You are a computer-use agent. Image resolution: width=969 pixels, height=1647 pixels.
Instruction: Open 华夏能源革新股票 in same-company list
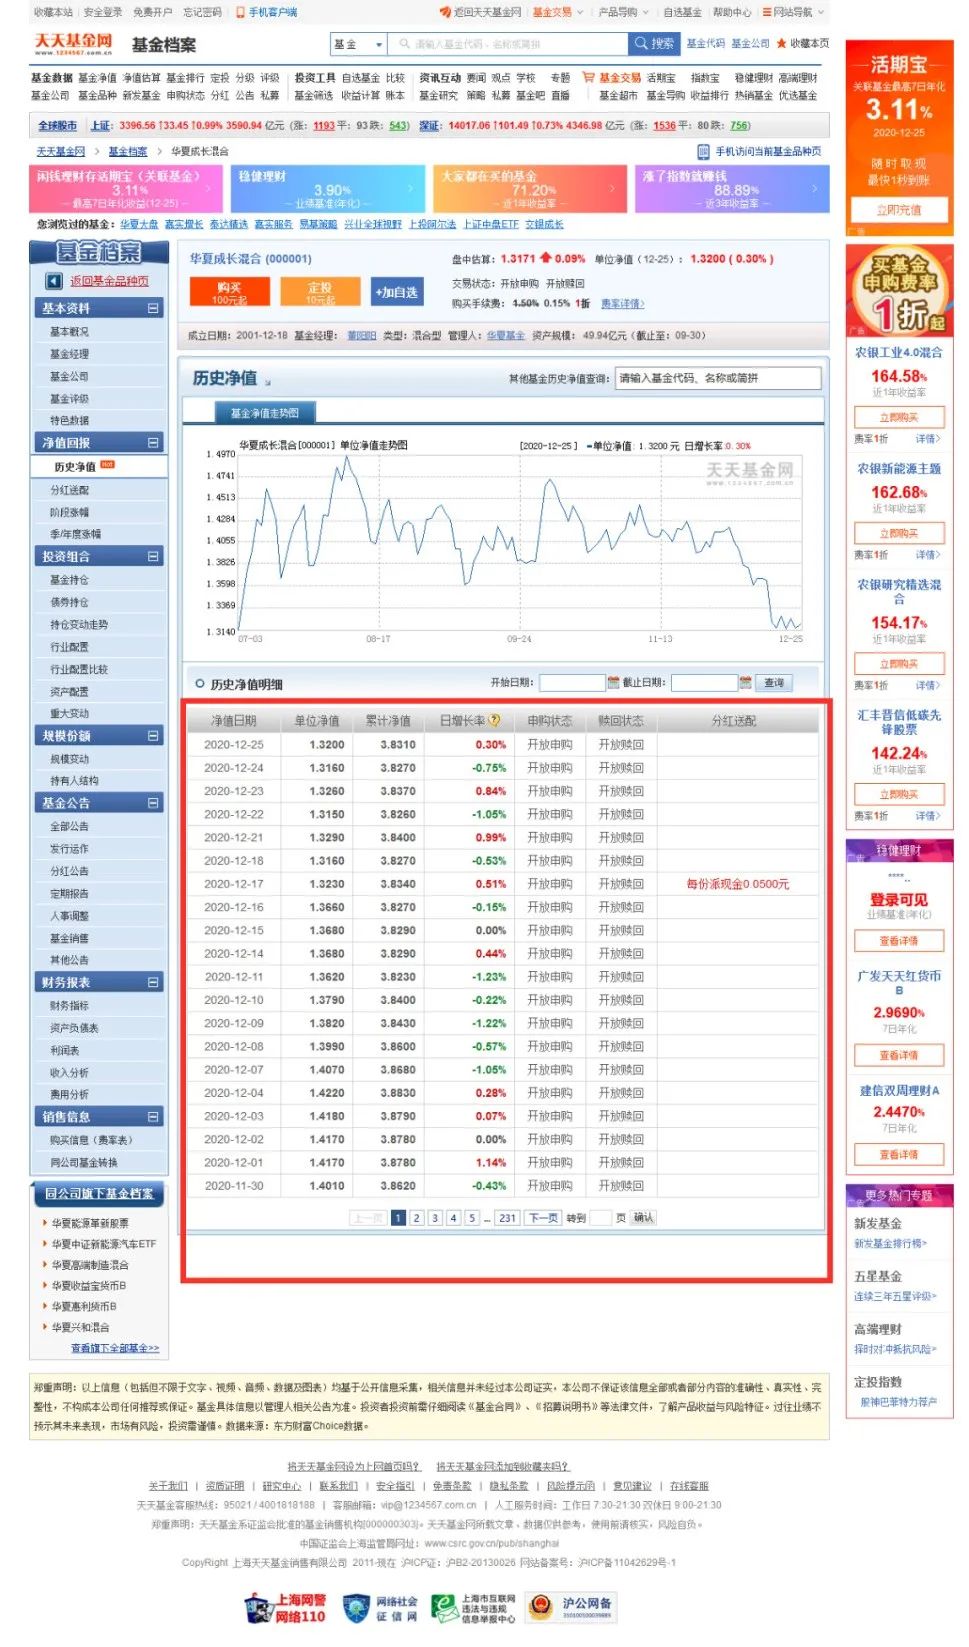coord(90,1223)
